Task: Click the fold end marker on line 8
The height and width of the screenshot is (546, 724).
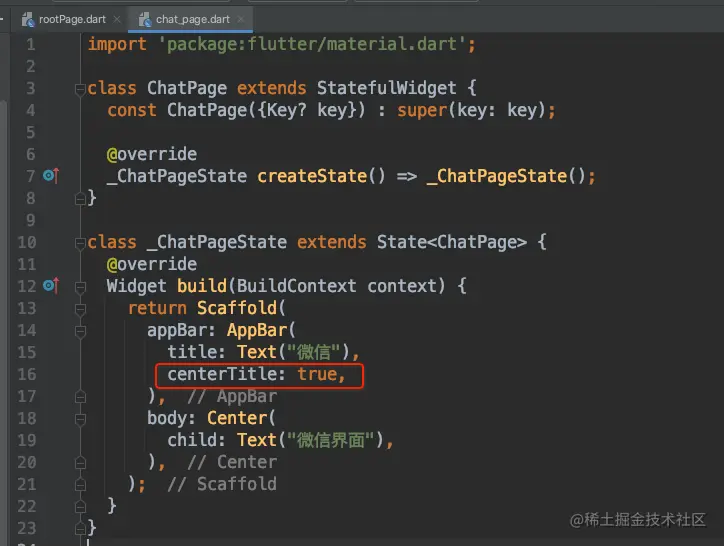Action: coord(80,199)
